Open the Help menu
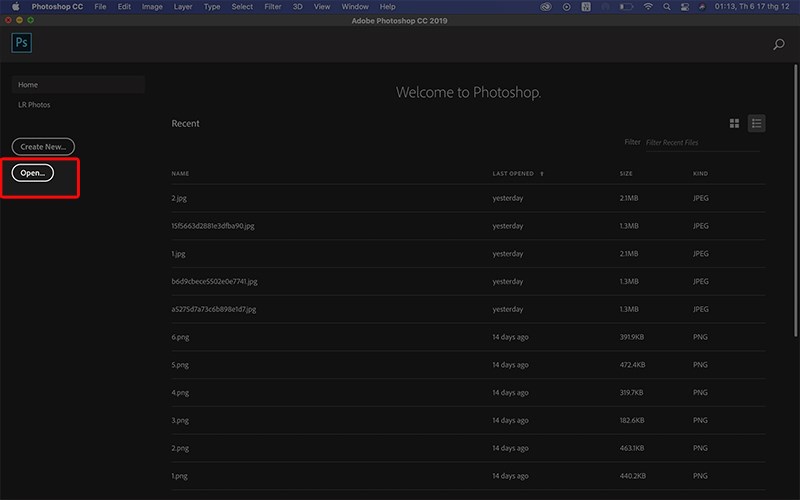The height and width of the screenshot is (500, 800). pyautogui.click(x=387, y=7)
